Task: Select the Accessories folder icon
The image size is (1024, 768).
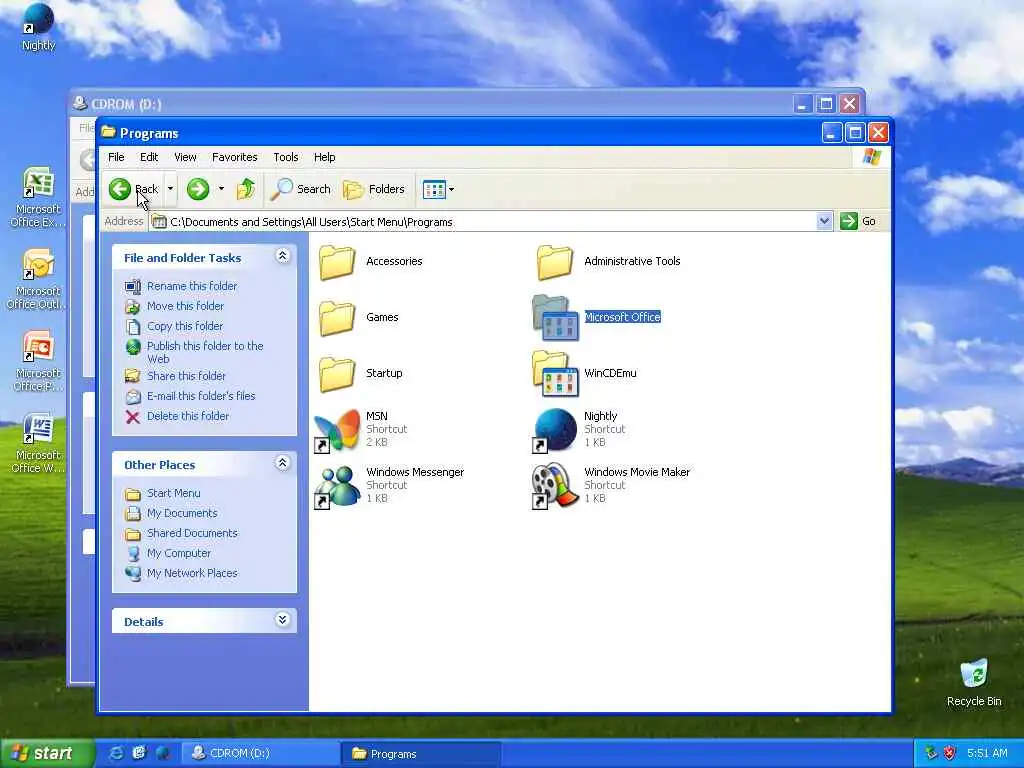Action: pyautogui.click(x=337, y=263)
